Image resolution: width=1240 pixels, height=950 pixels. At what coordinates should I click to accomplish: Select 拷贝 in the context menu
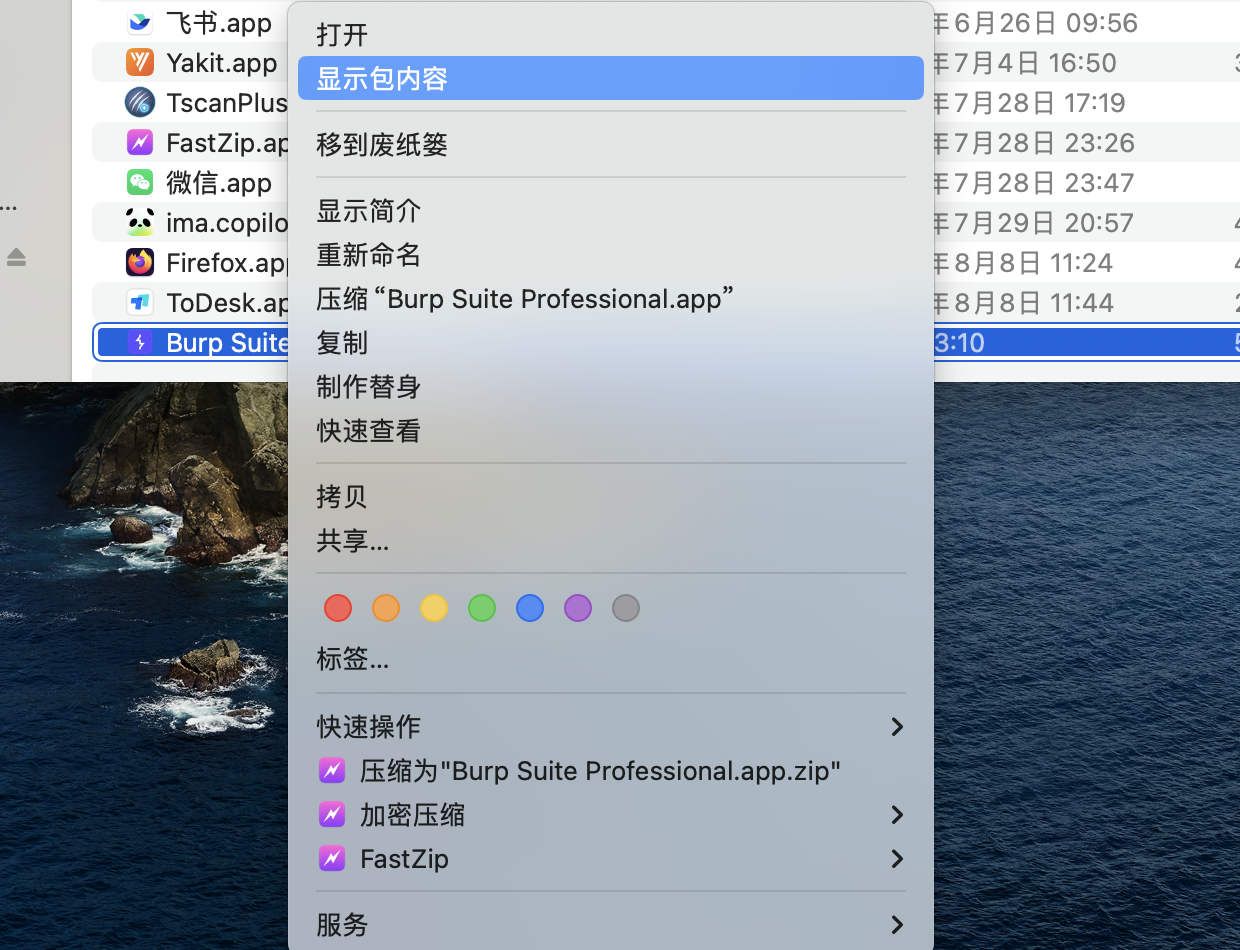[611, 497]
